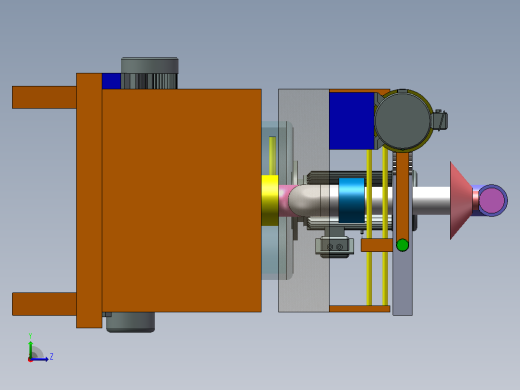Select the large dark blue block beside the round motor
This screenshot has width=520, height=390.
coord(352,121)
